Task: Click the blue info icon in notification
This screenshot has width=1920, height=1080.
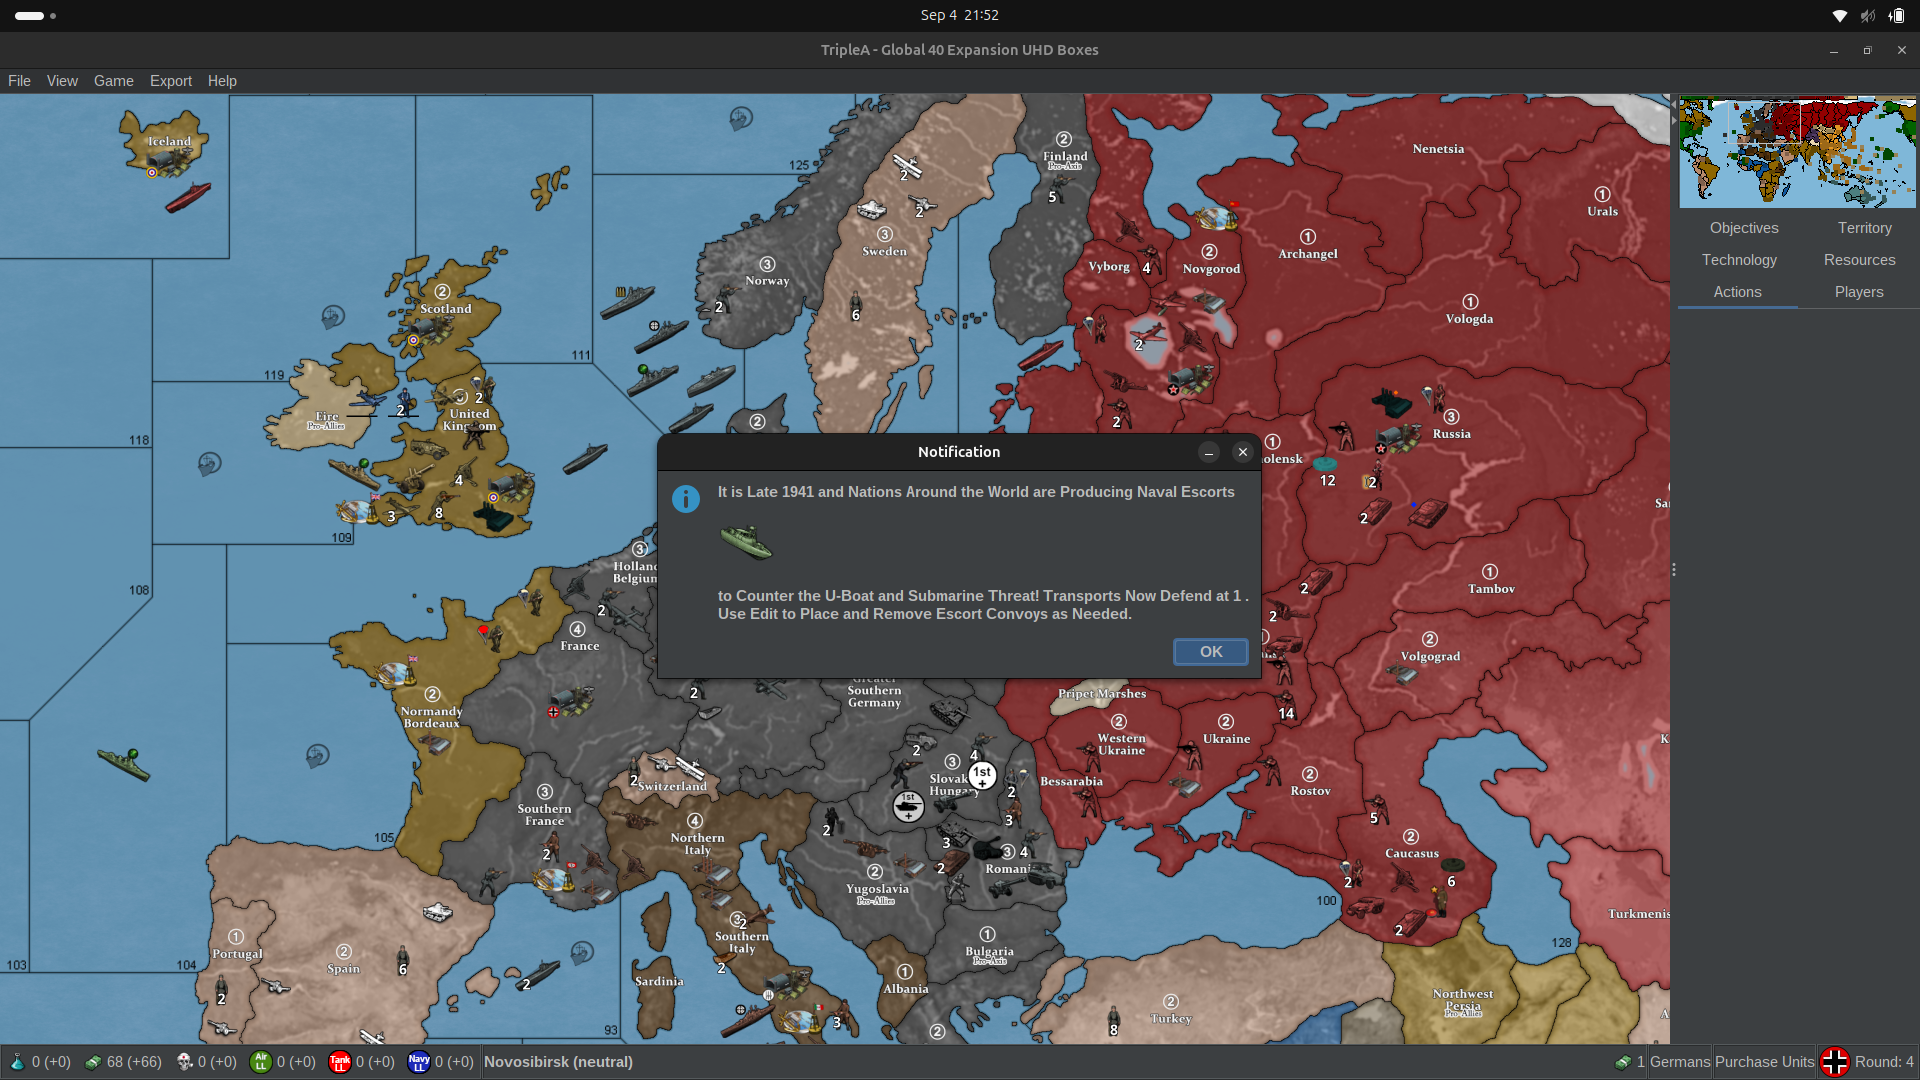Action: coord(686,498)
